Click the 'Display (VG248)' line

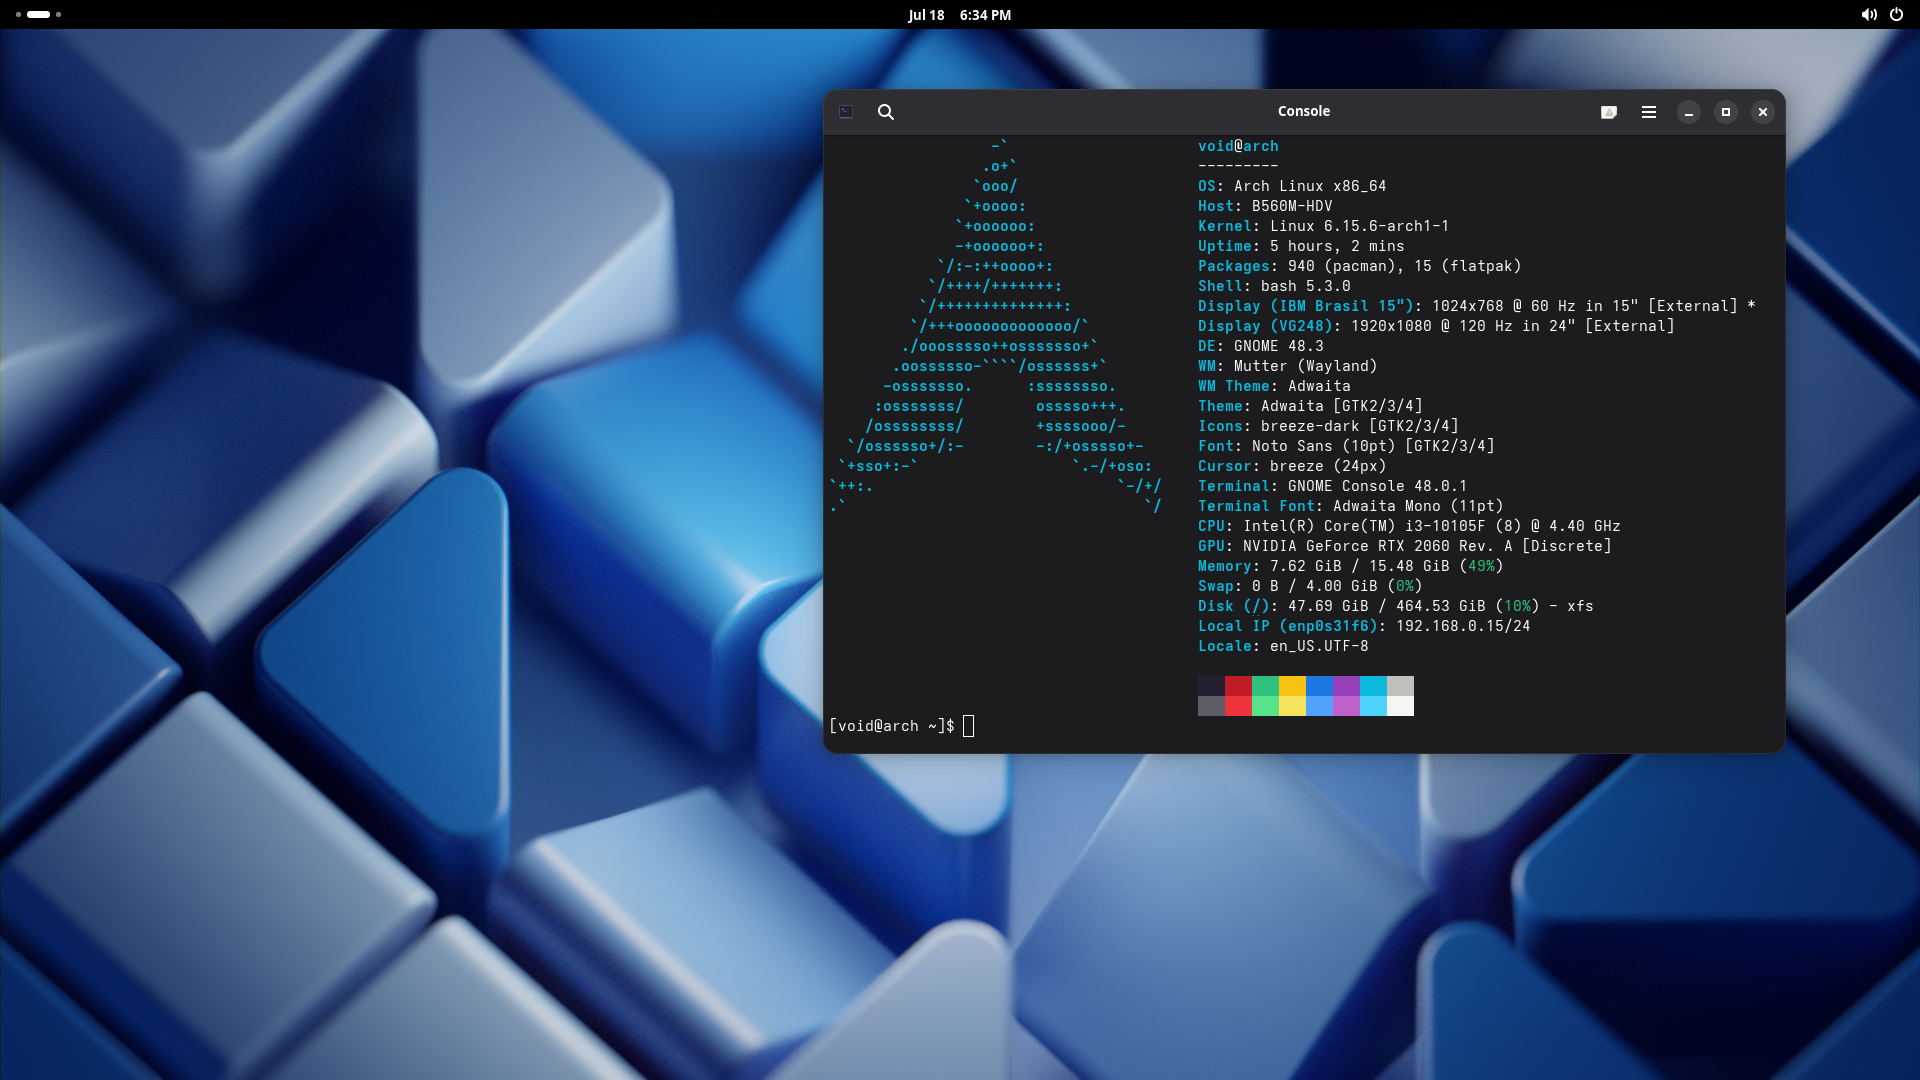[x=1436, y=326]
